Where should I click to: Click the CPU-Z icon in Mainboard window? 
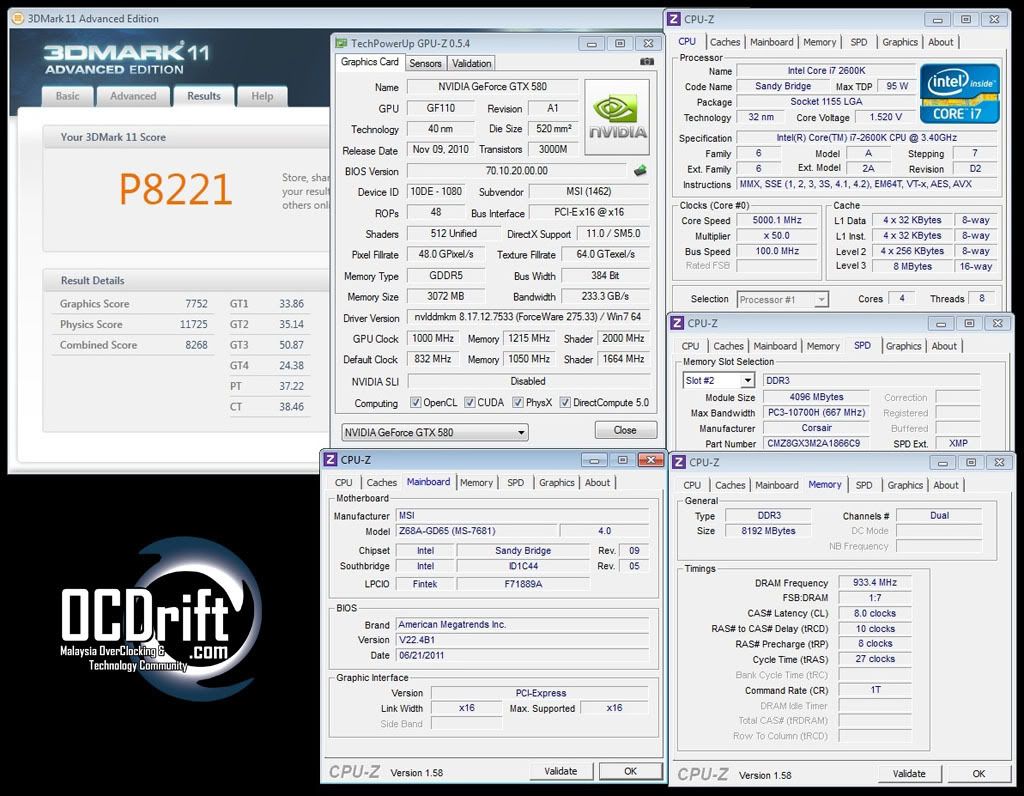(x=330, y=460)
